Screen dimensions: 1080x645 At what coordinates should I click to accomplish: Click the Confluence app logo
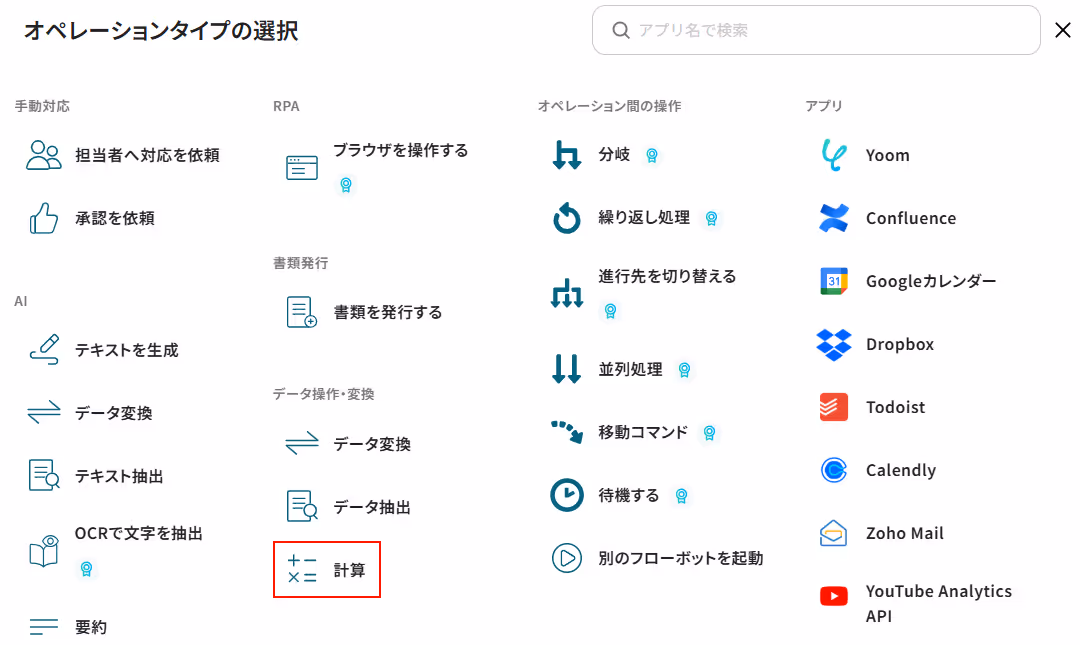tap(834, 218)
